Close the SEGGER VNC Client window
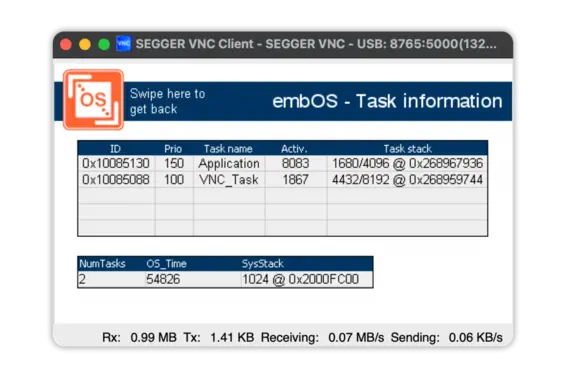The height and width of the screenshot is (378, 566). [66, 44]
